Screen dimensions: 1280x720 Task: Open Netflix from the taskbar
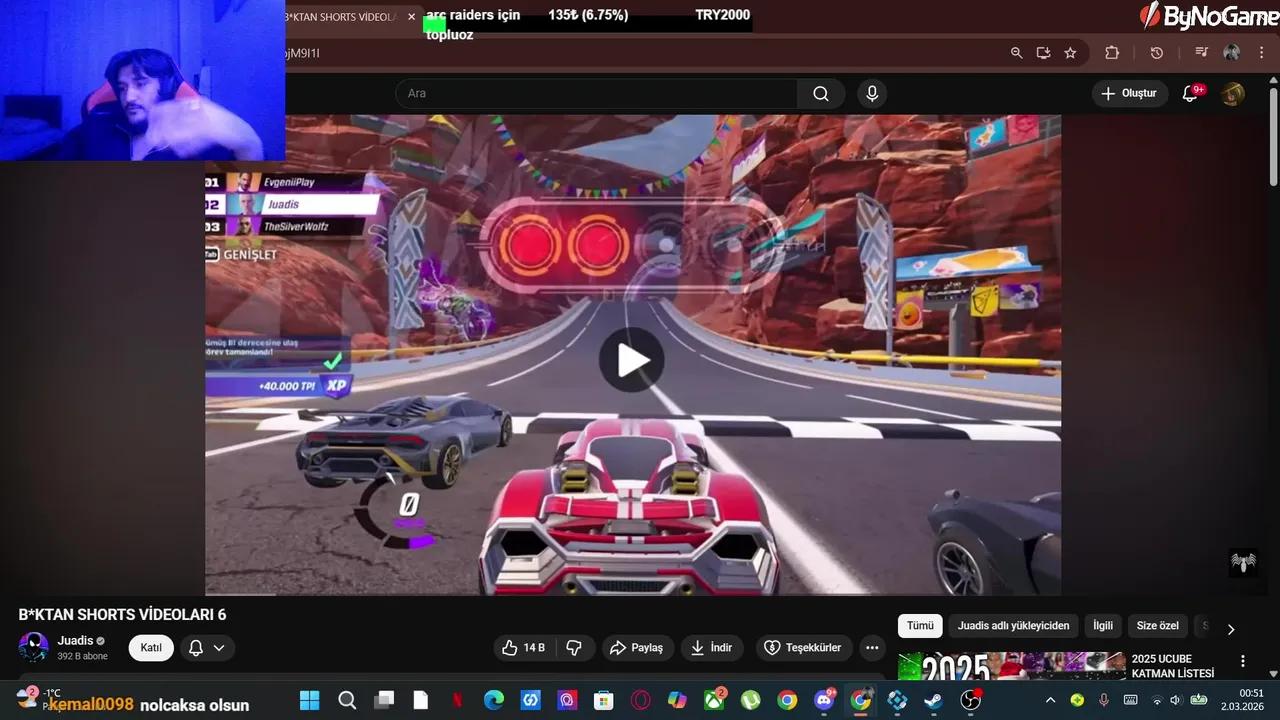point(457,701)
